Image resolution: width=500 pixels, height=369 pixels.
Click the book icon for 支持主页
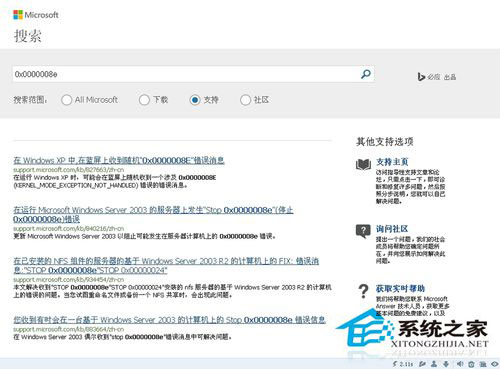point(363,164)
